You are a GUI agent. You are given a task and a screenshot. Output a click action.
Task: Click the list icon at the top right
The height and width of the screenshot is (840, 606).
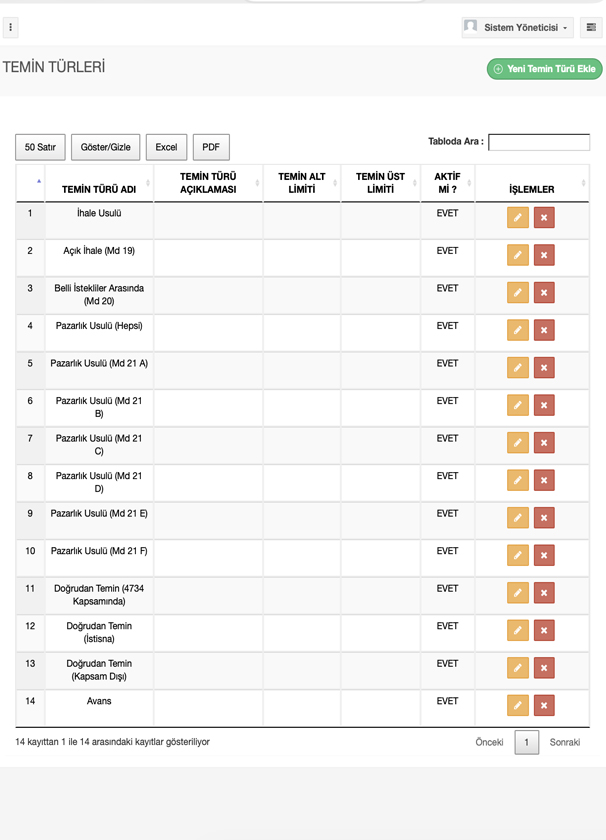pyautogui.click(x=591, y=28)
